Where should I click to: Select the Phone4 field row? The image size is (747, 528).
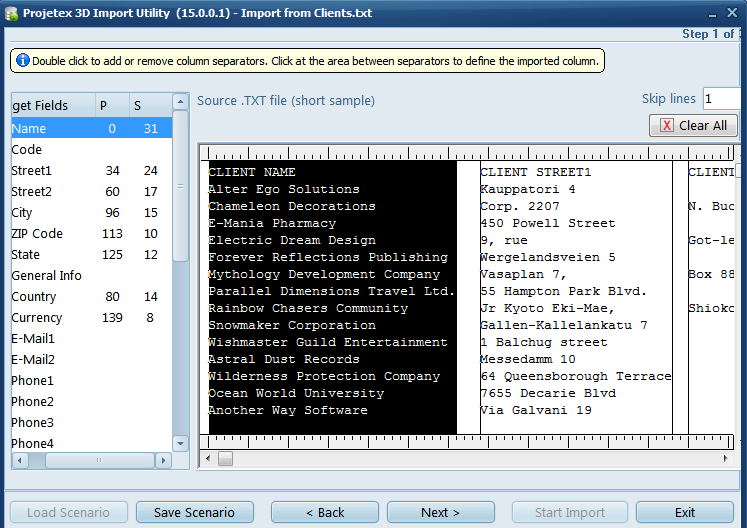[91, 443]
